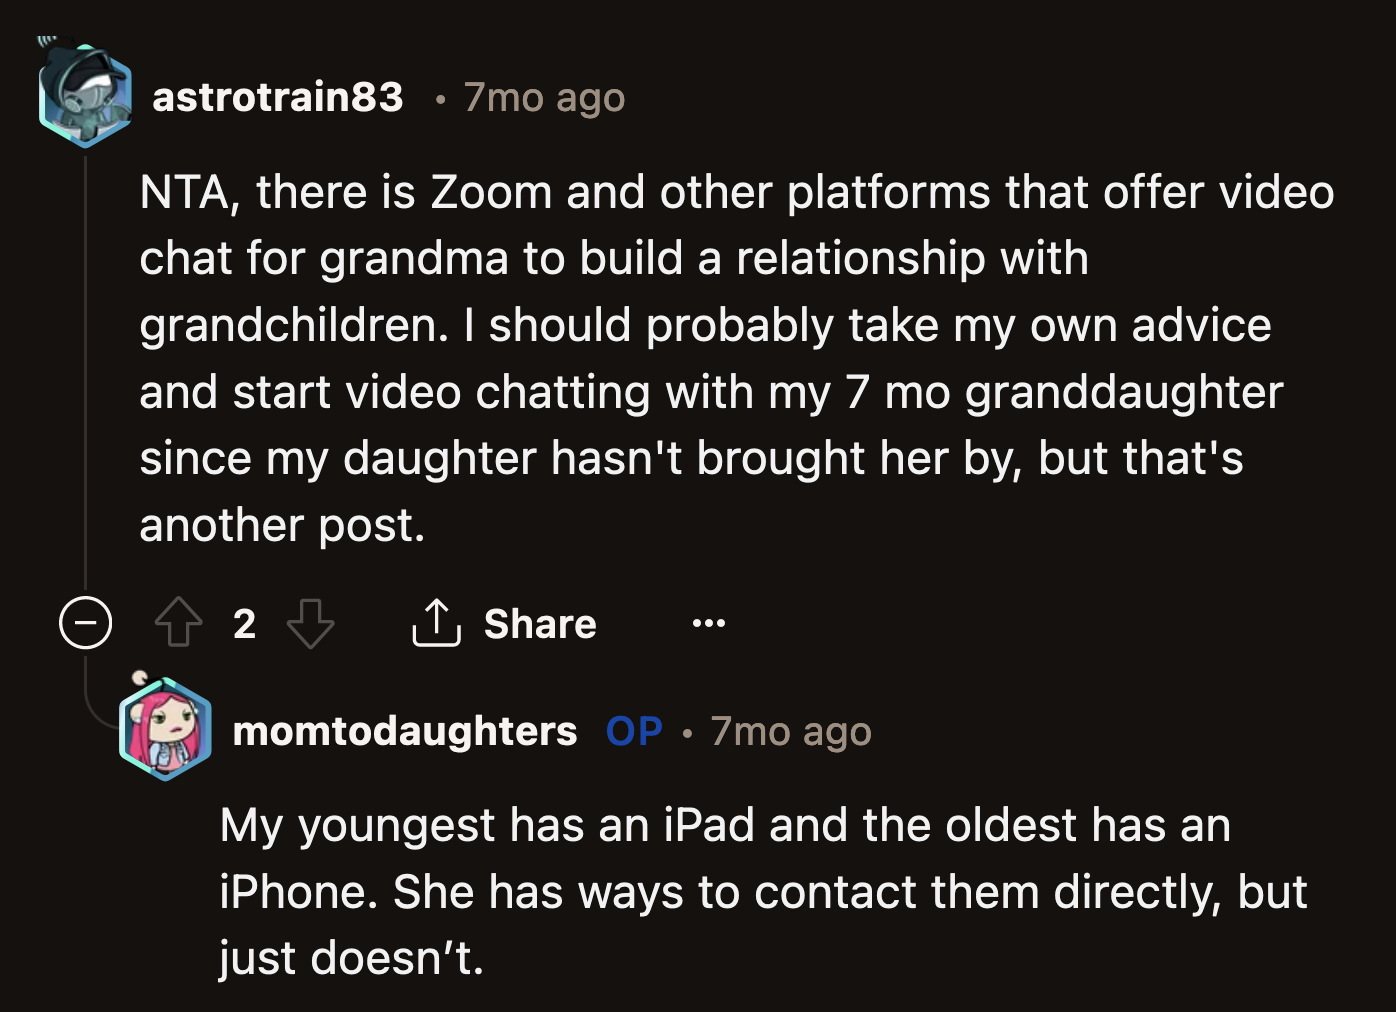Upvote astrotrain83's comment
The width and height of the screenshot is (1396, 1012).
coord(178,623)
